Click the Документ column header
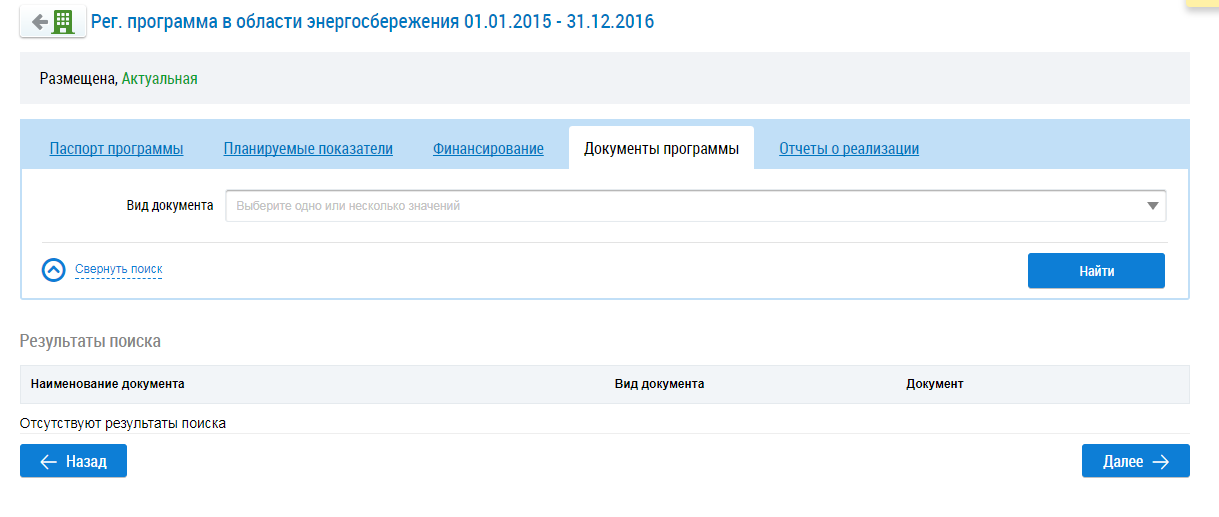The height and width of the screenshot is (517, 1219). coord(934,384)
